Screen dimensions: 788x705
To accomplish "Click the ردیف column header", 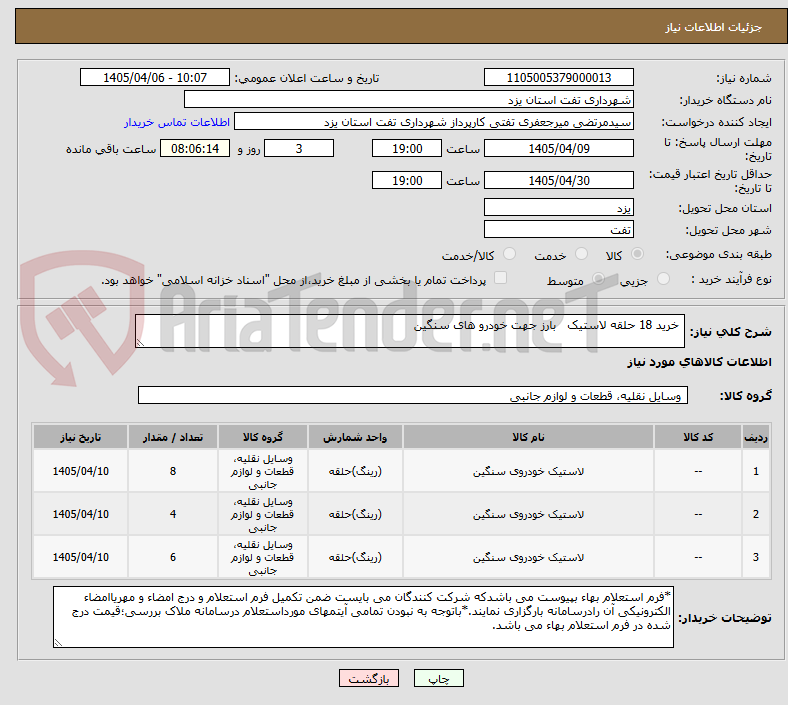I will pos(755,437).
